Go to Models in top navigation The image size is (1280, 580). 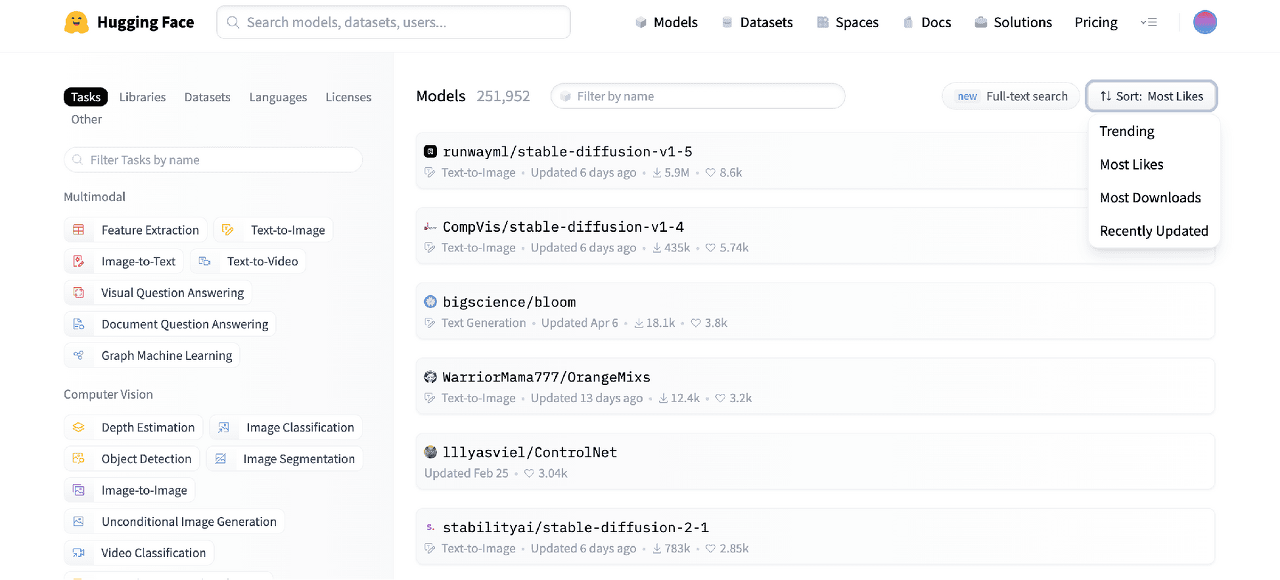coord(666,22)
